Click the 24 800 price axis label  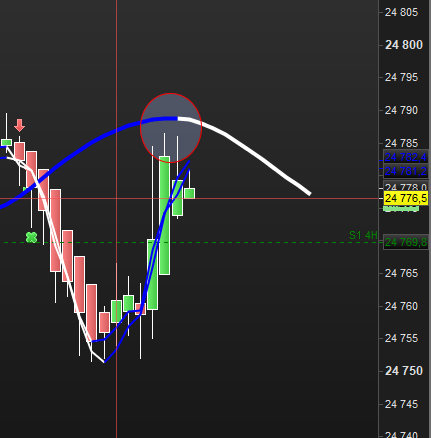[404, 45]
